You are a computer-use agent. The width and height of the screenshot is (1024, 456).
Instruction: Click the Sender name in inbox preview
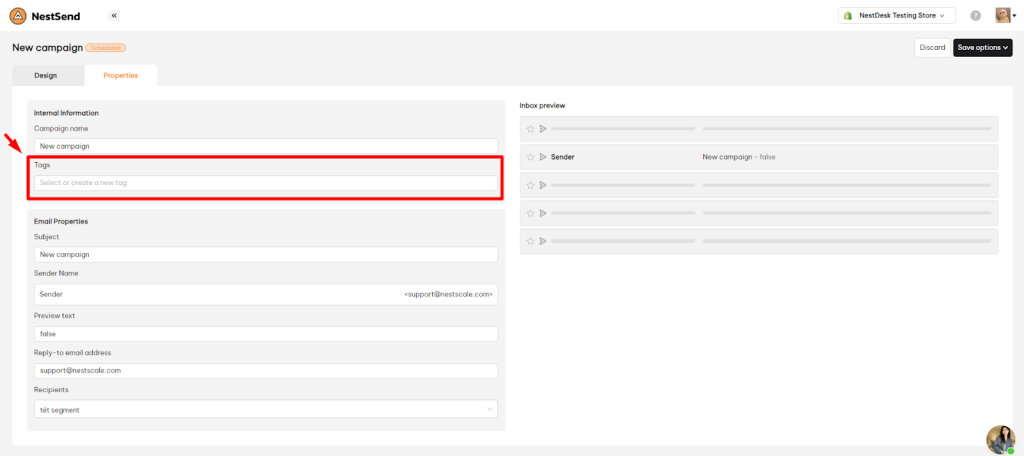pyautogui.click(x=562, y=157)
